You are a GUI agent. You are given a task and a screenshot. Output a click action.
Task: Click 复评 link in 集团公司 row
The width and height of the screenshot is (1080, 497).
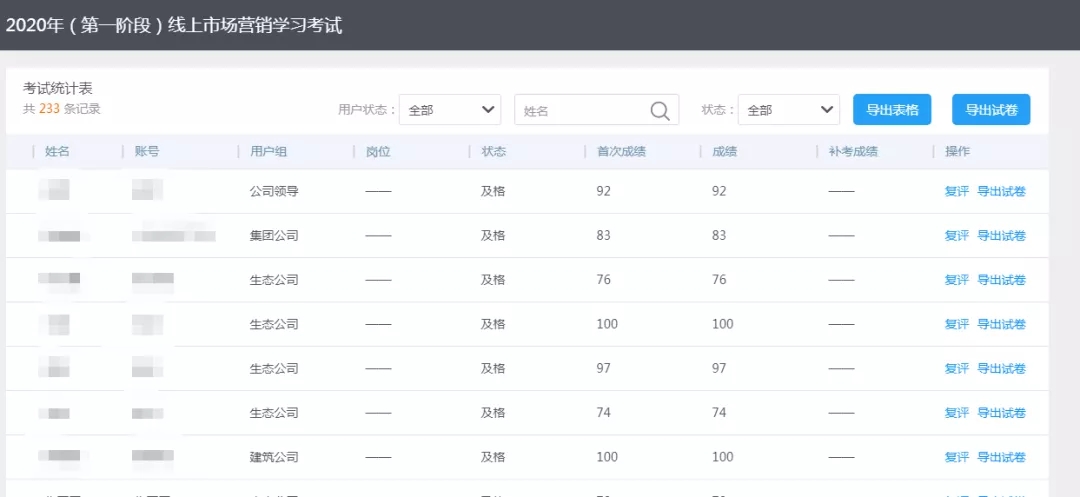pyautogui.click(x=957, y=235)
